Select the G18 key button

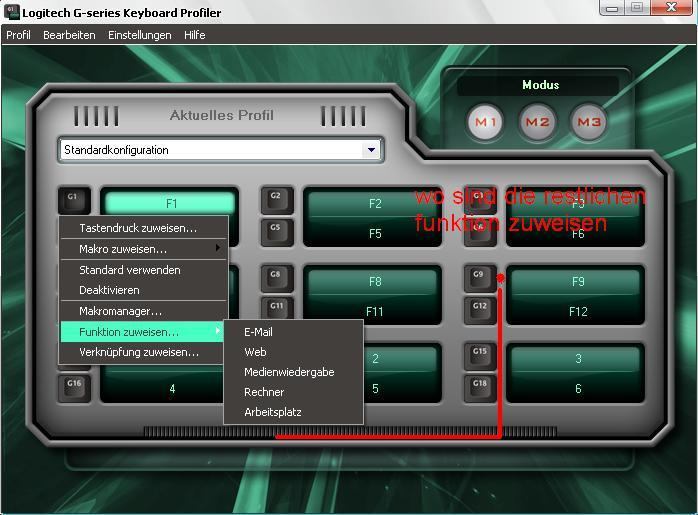coord(480,388)
